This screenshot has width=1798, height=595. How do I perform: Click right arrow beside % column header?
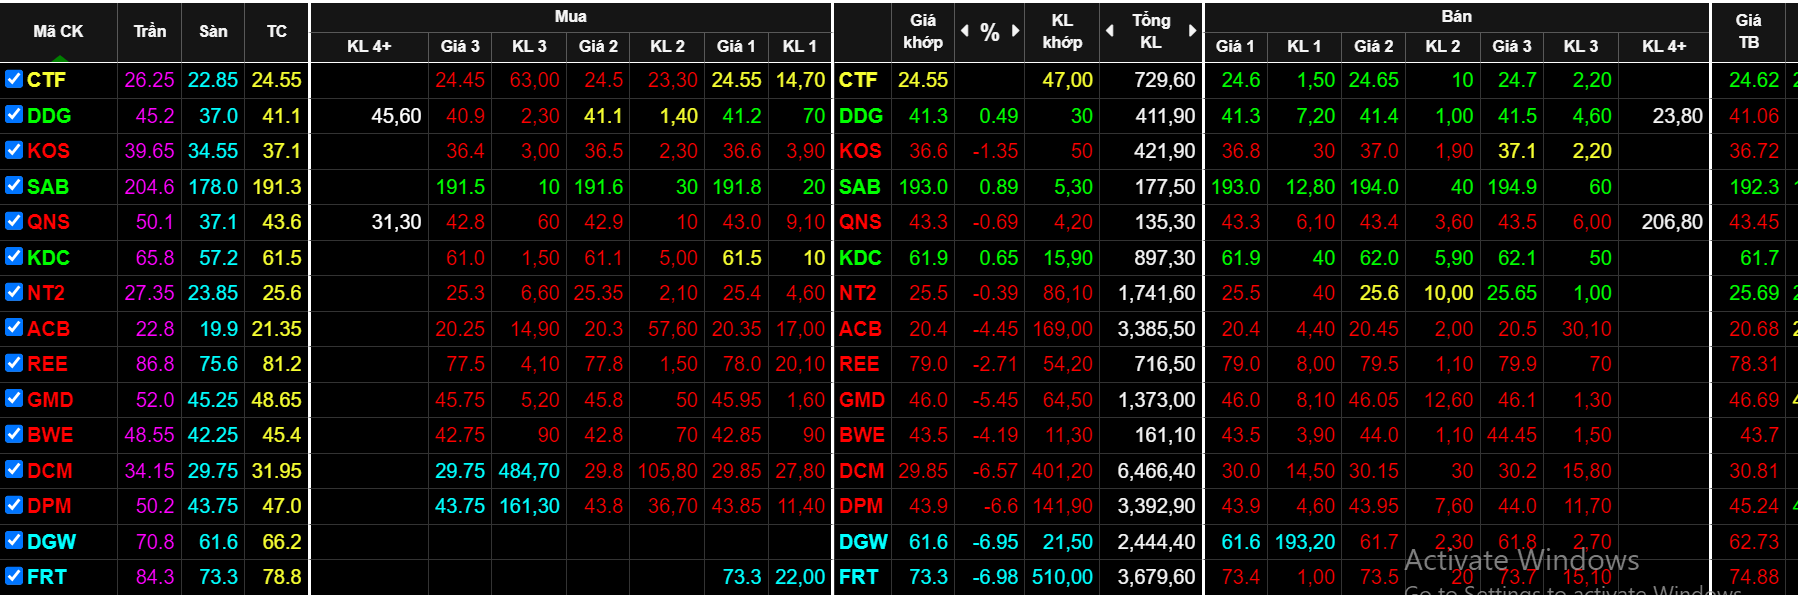click(x=1015, y=31)
